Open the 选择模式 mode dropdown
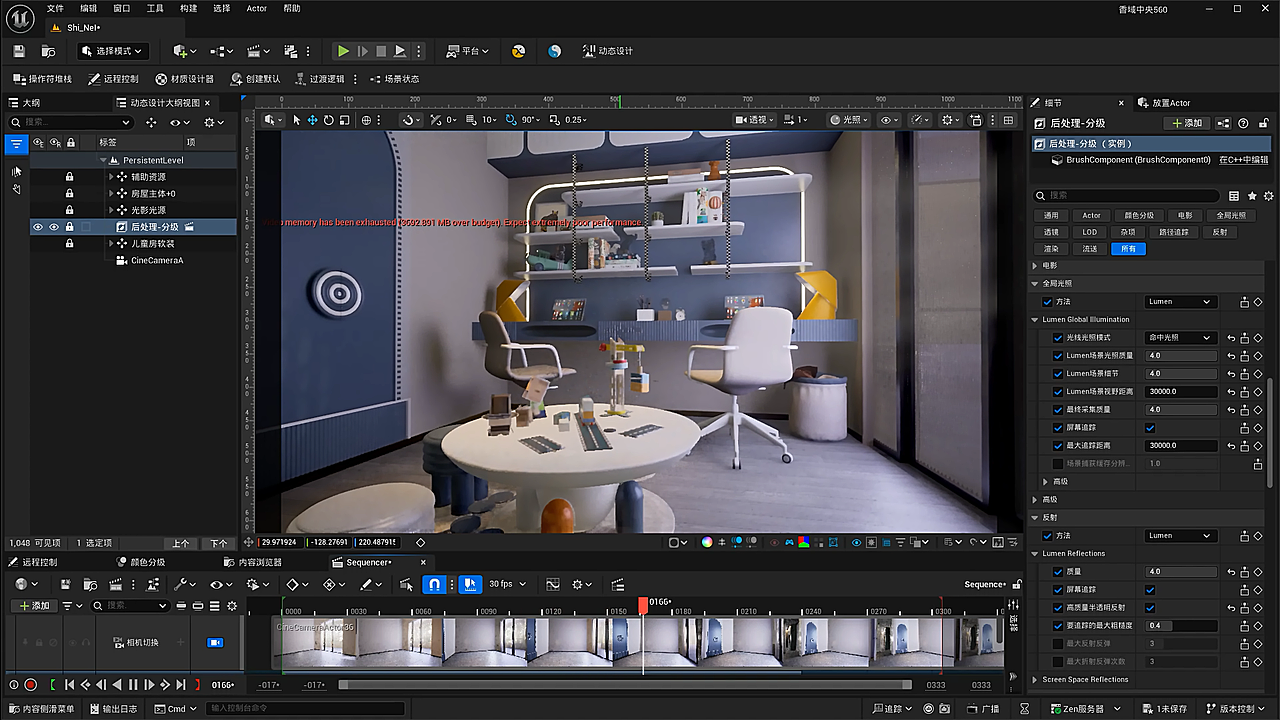Viewport: 1280px width, 720px height. (x=113, y=51)
